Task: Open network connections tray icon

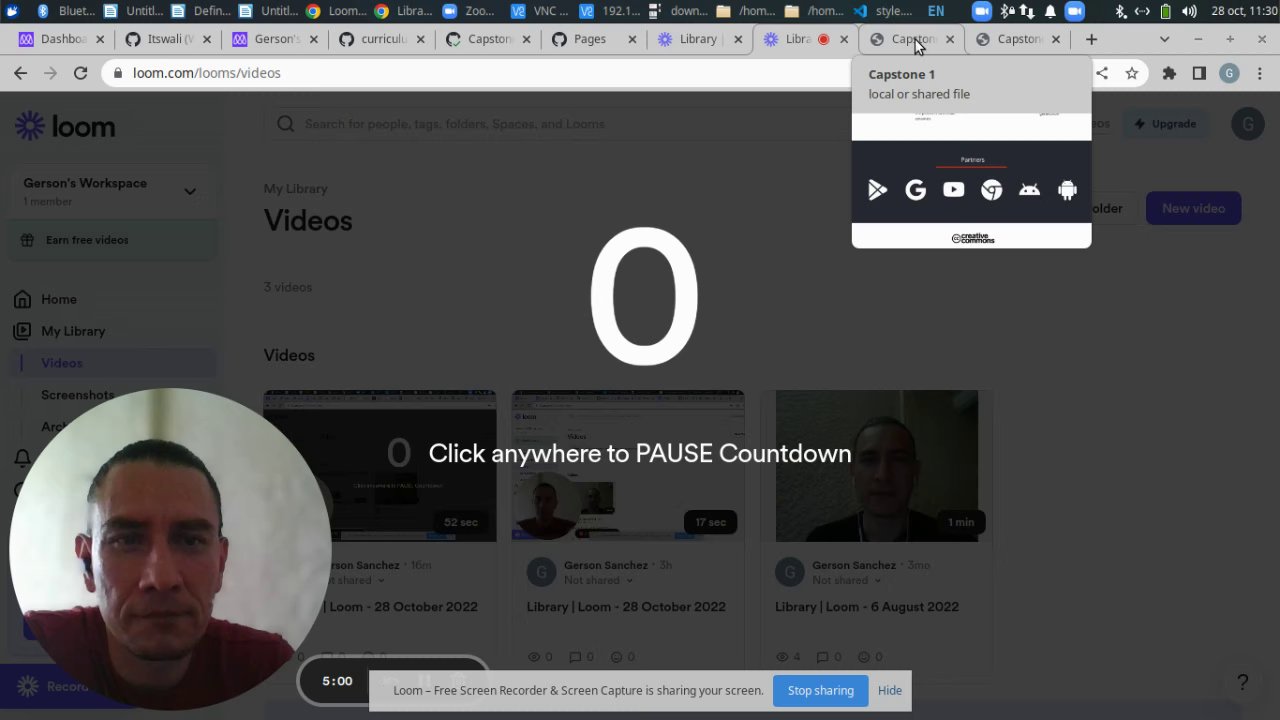Action: coord(1142,11)
